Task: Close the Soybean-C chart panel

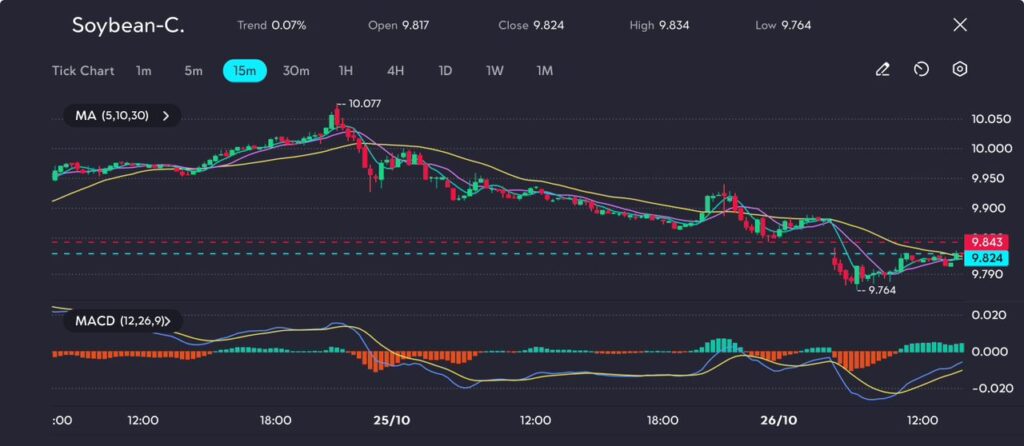Action: [x=960, y=25]
